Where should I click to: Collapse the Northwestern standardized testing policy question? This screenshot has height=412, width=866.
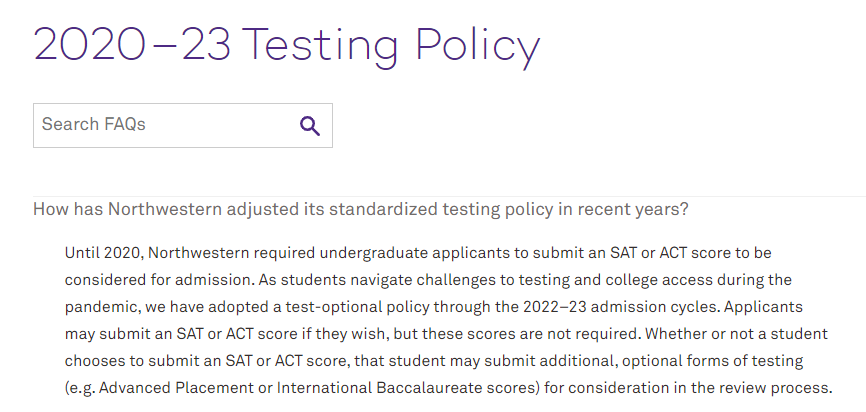point(361,210)
